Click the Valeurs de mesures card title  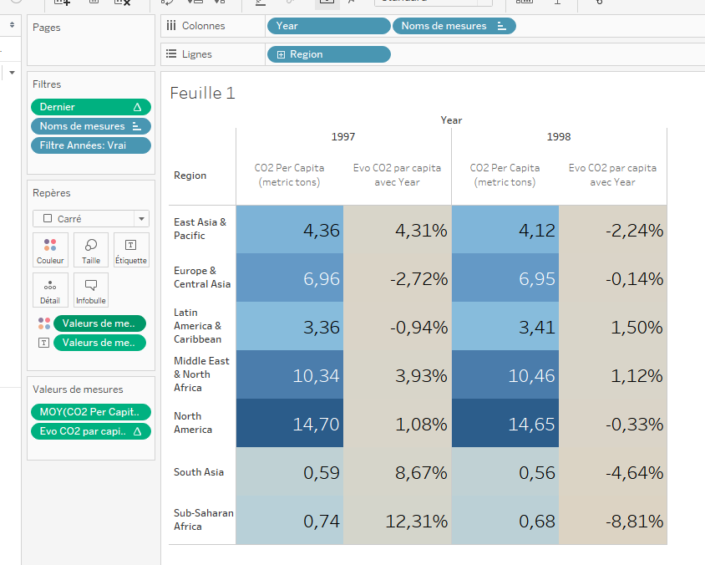pyautogui.click(x=78, y=390)
